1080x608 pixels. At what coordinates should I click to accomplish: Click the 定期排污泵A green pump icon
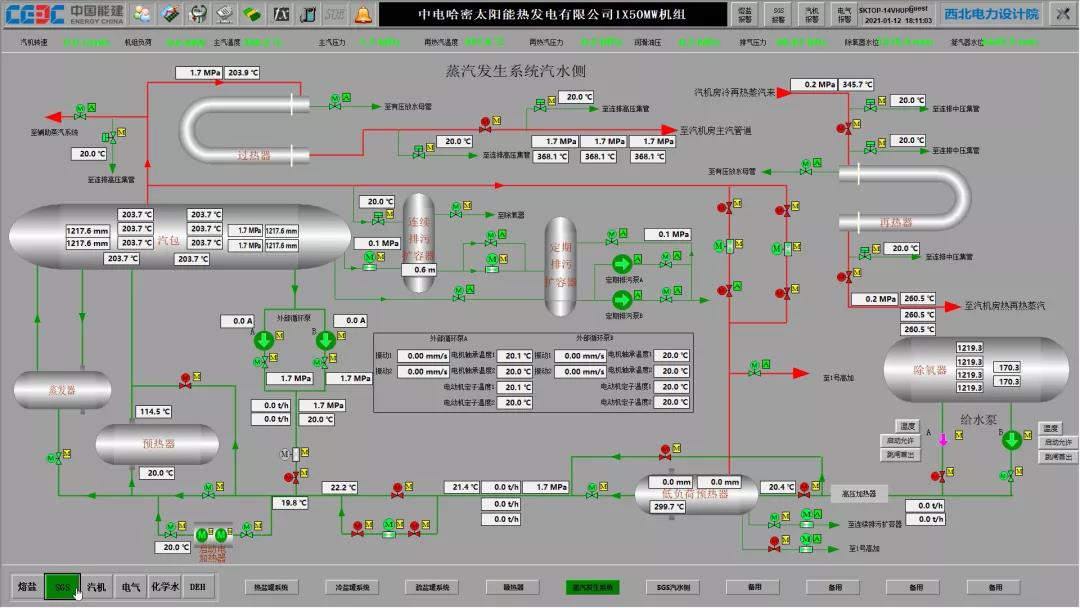[620, 264]
